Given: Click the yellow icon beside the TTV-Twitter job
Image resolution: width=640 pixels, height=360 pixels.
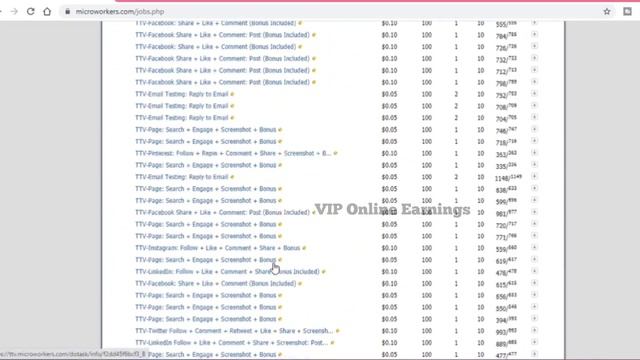Looking at the screenshot, I should [x=338, y=331].
